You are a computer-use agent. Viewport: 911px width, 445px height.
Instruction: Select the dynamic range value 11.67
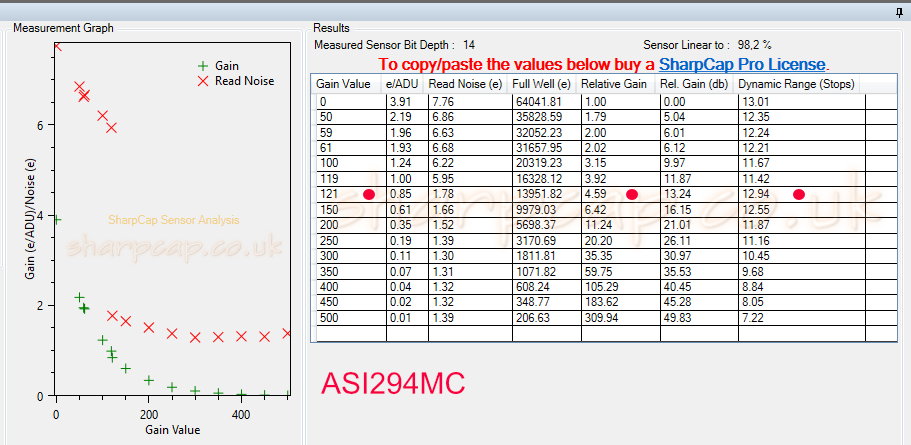802,163
